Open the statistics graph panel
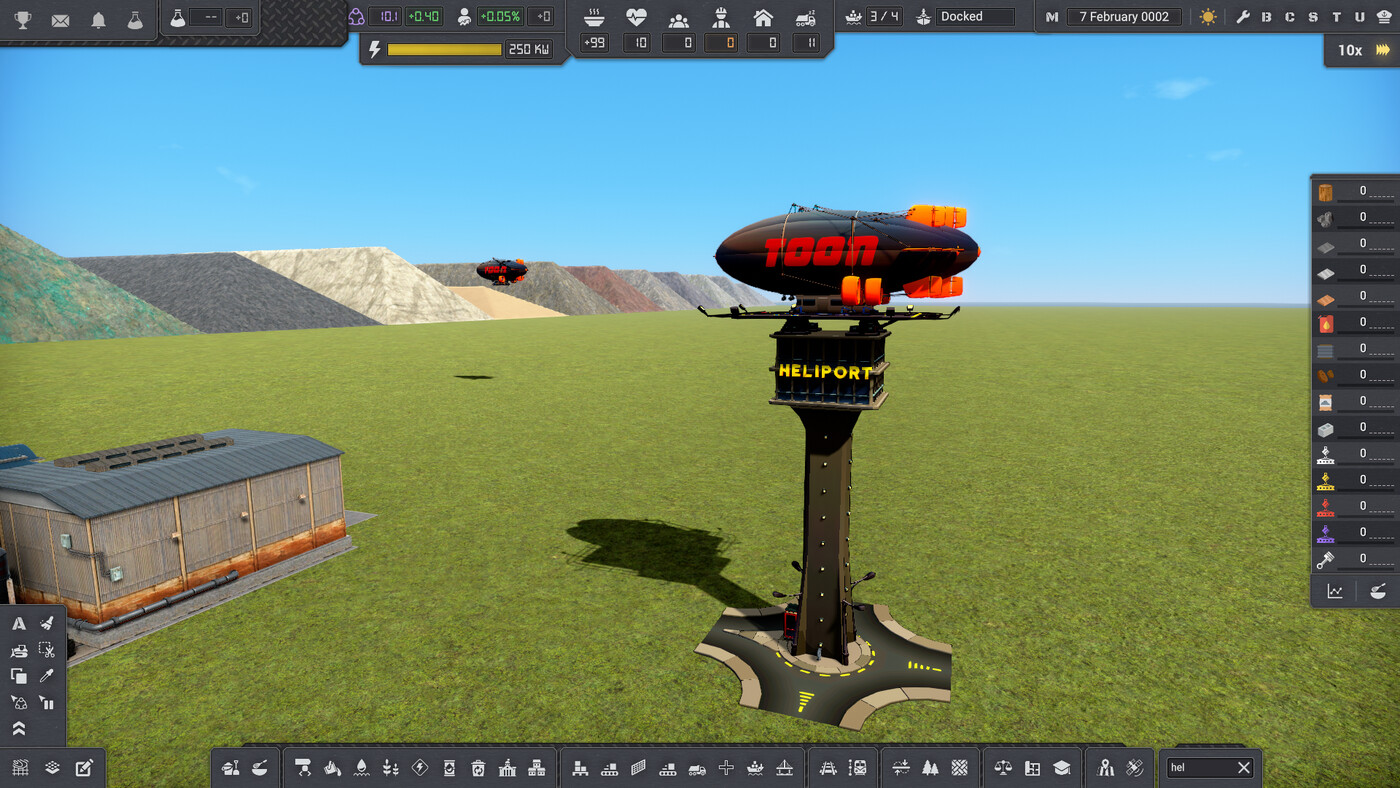Viewport: 1400px width, 788px height. tap(1335, 591)
